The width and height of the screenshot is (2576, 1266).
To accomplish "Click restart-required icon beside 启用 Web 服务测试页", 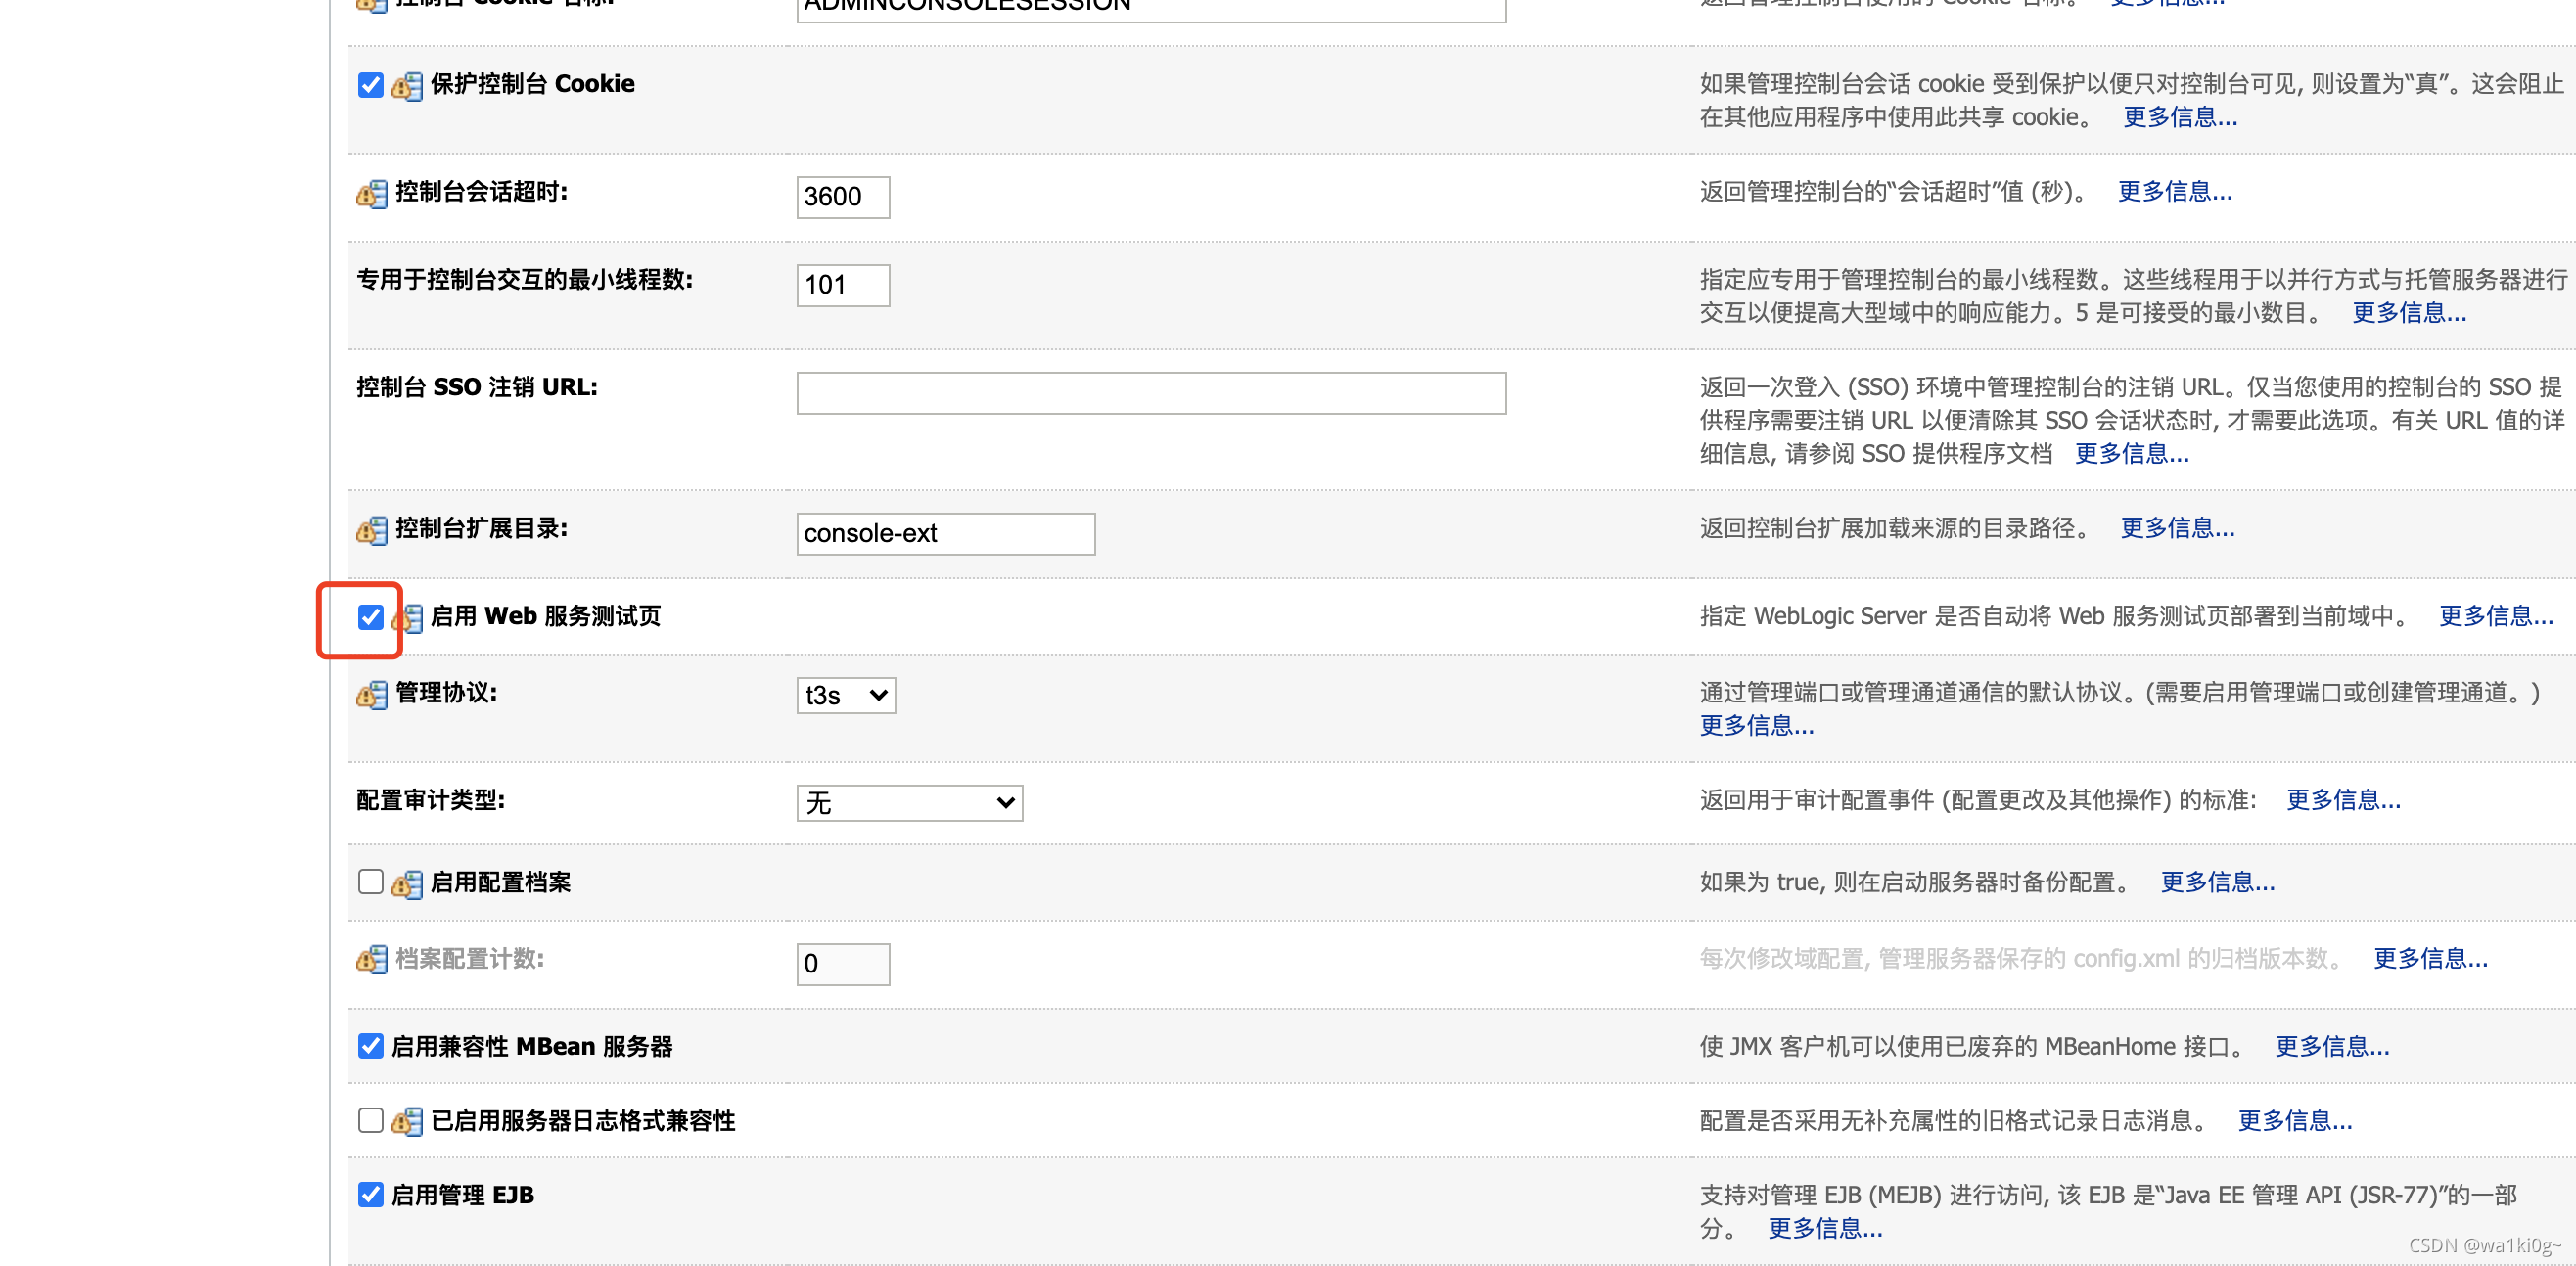I will [x=408, y=618].
